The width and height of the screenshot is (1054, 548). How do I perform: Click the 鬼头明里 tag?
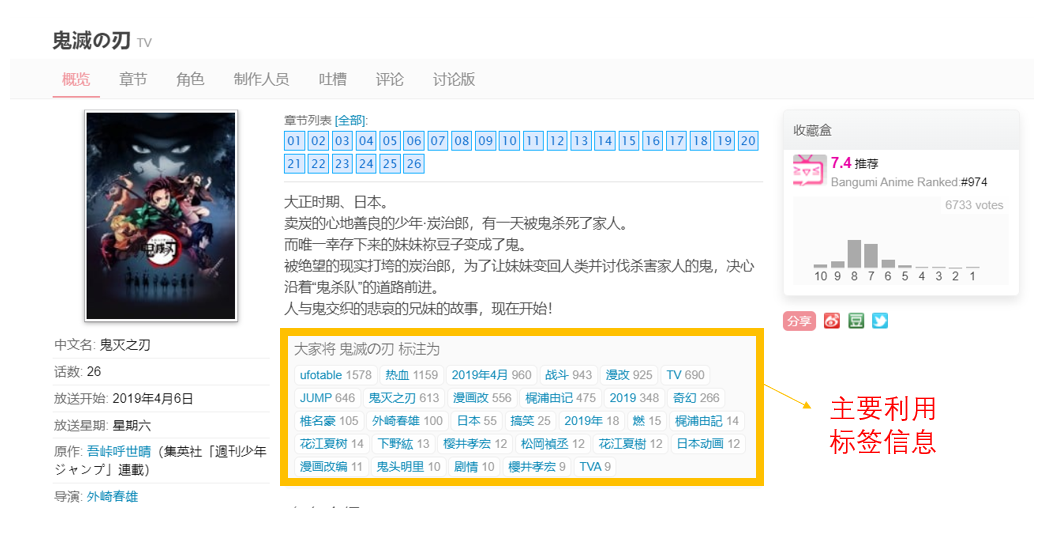pos(408,466)
